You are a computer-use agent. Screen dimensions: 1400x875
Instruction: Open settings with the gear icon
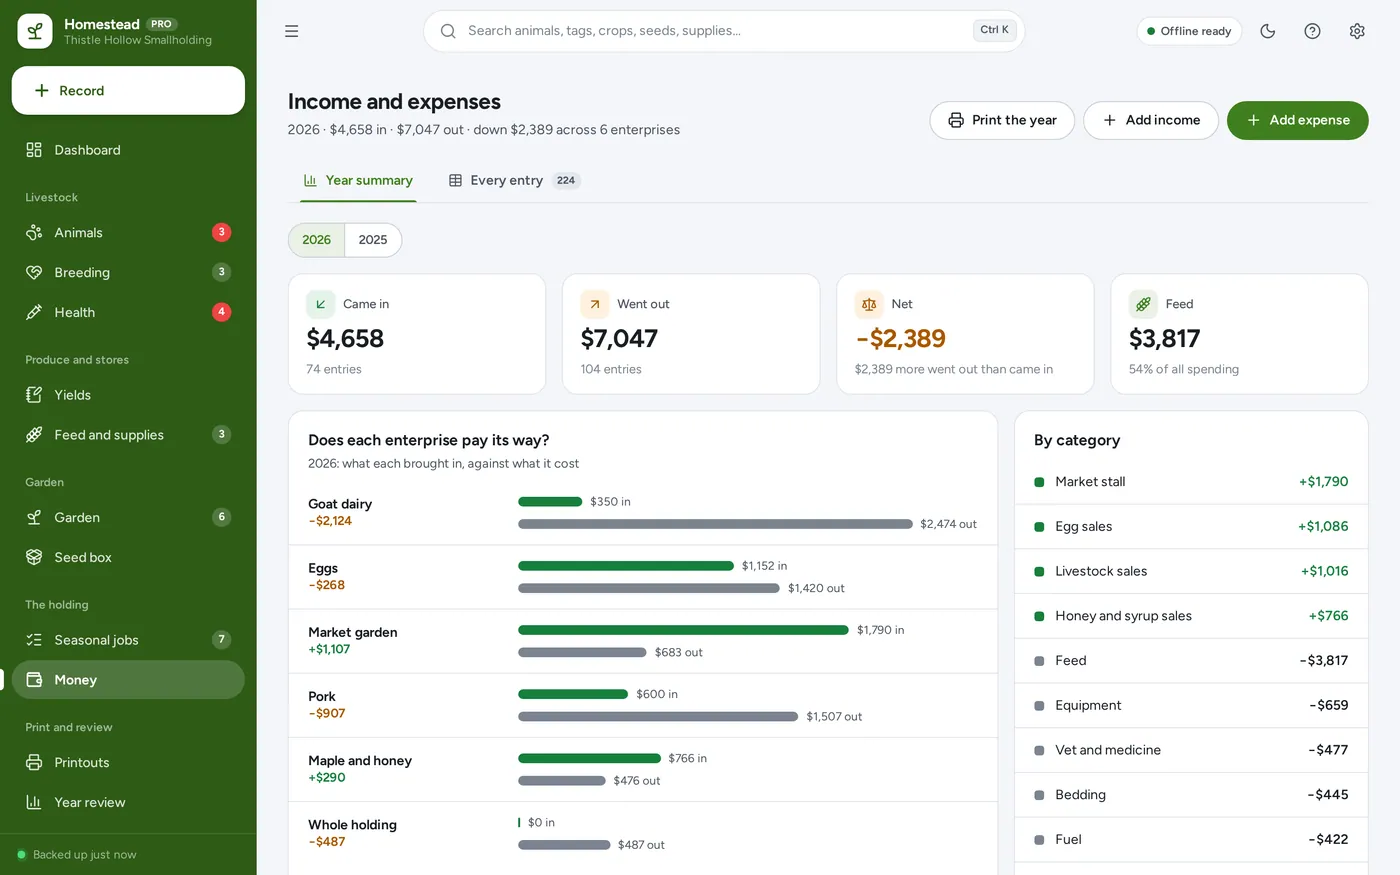coord(1357,31)
